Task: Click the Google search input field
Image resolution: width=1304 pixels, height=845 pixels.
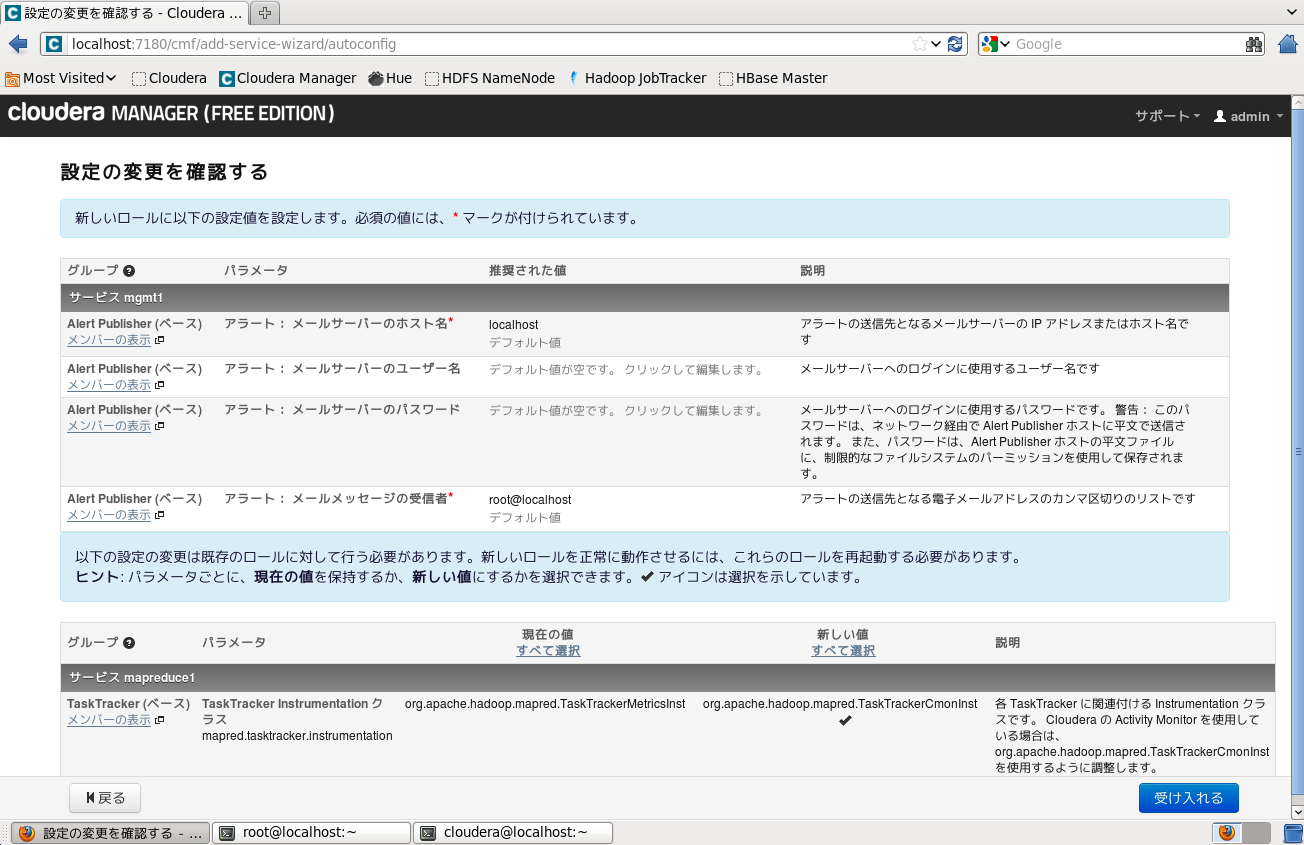Action: click(x=1125, y=44)
